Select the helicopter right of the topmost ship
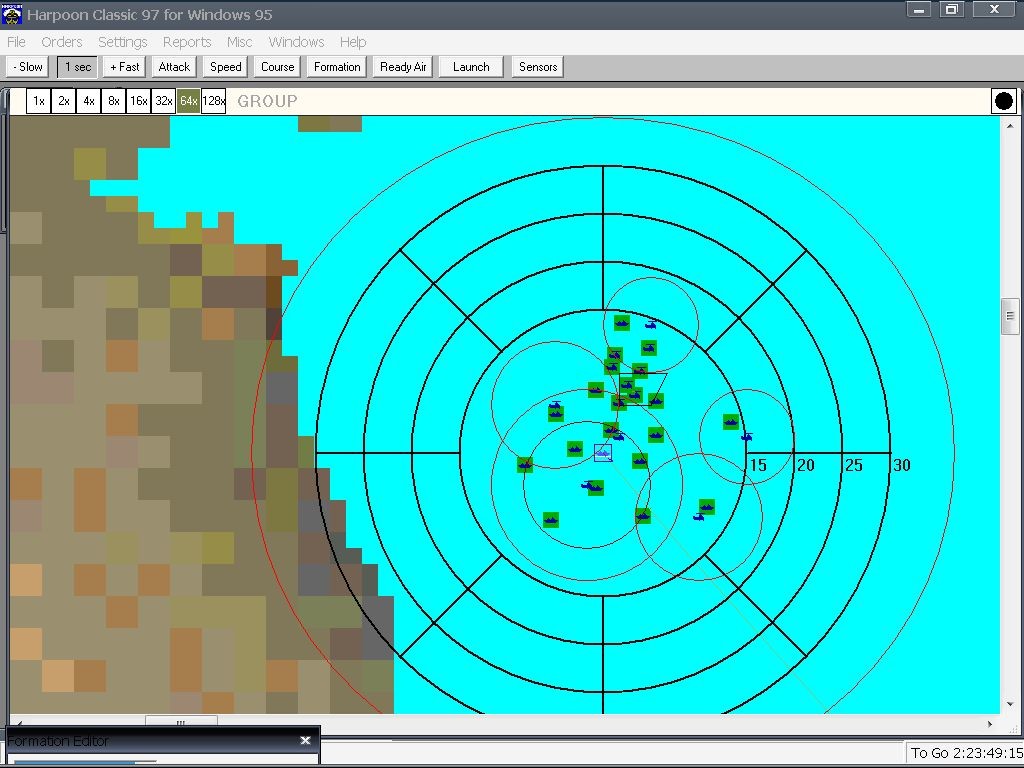This screenshot has height=768, width=1024. point(650,324)
